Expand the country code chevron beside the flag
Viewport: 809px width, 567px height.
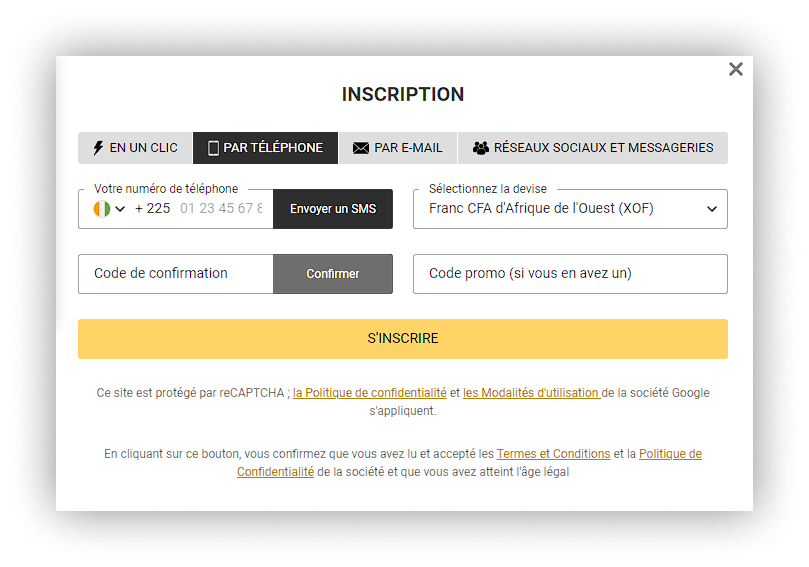click(120, 209)
